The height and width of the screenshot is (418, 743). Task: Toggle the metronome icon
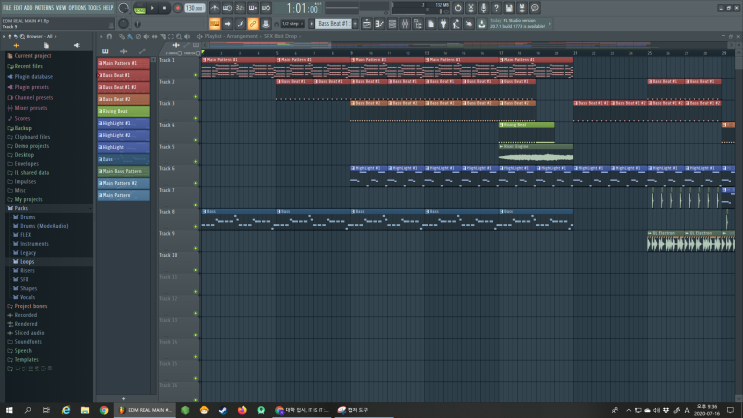click(215, 8)
